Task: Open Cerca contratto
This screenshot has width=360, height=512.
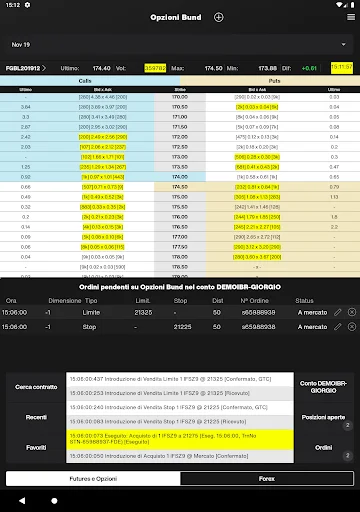Action: pos(36,387)
